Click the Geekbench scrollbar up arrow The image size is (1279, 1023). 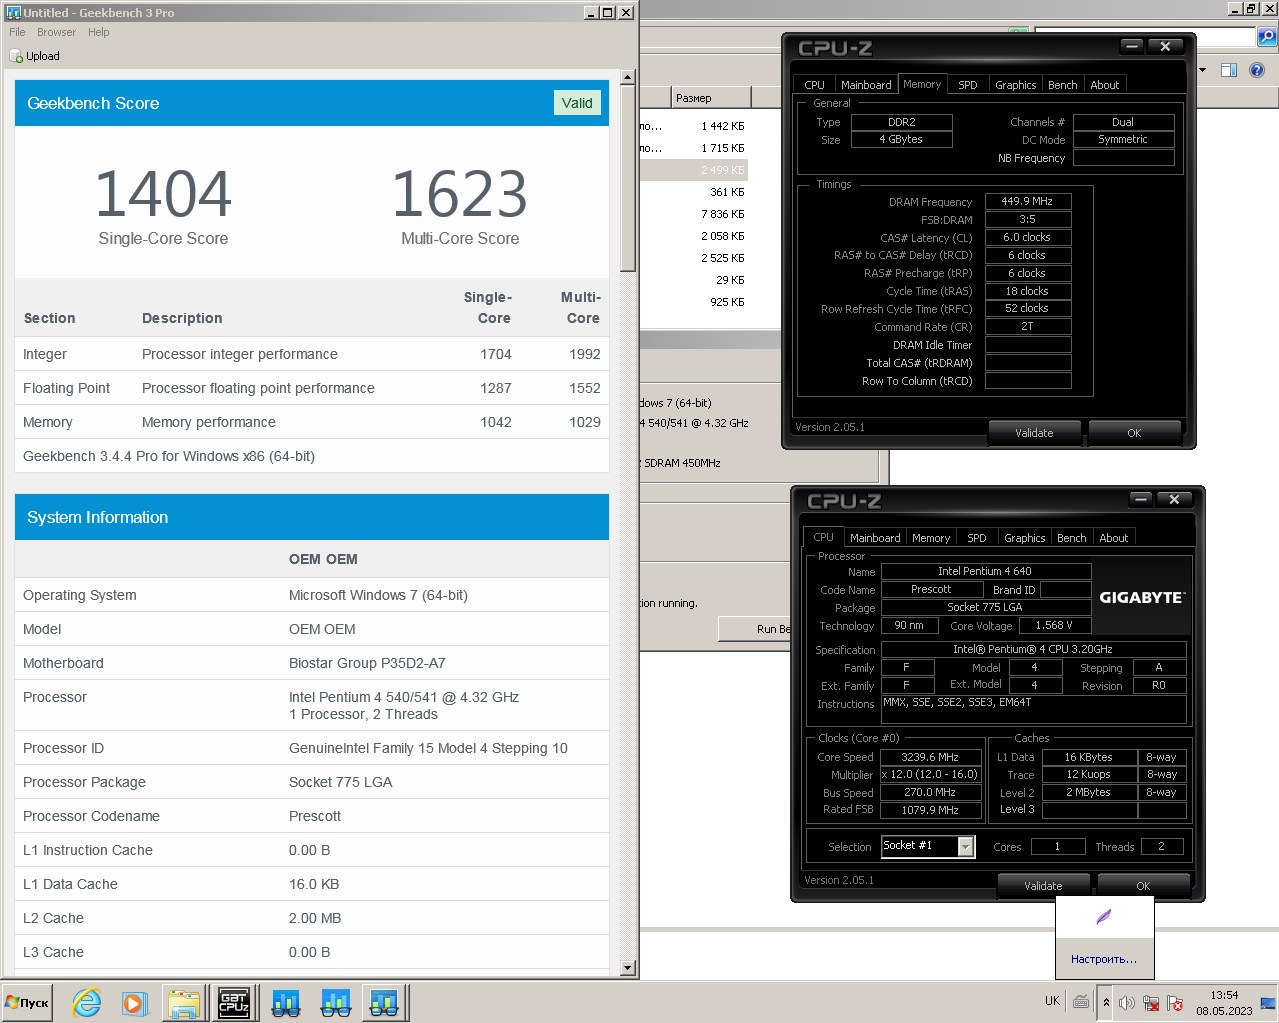tap(628, 77)
